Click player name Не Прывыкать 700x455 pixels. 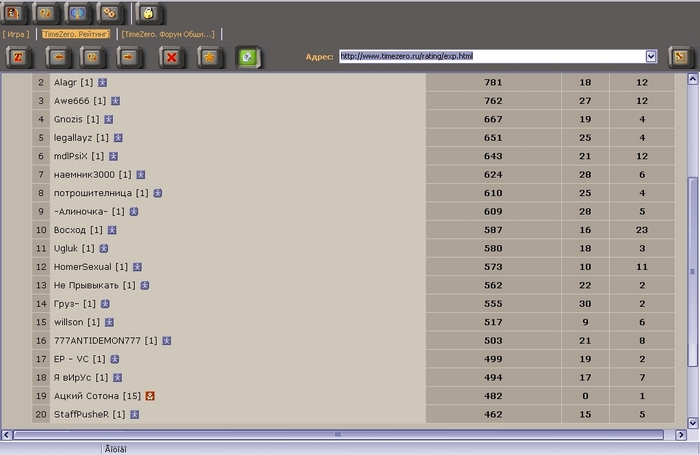click(x=86, y=285)
